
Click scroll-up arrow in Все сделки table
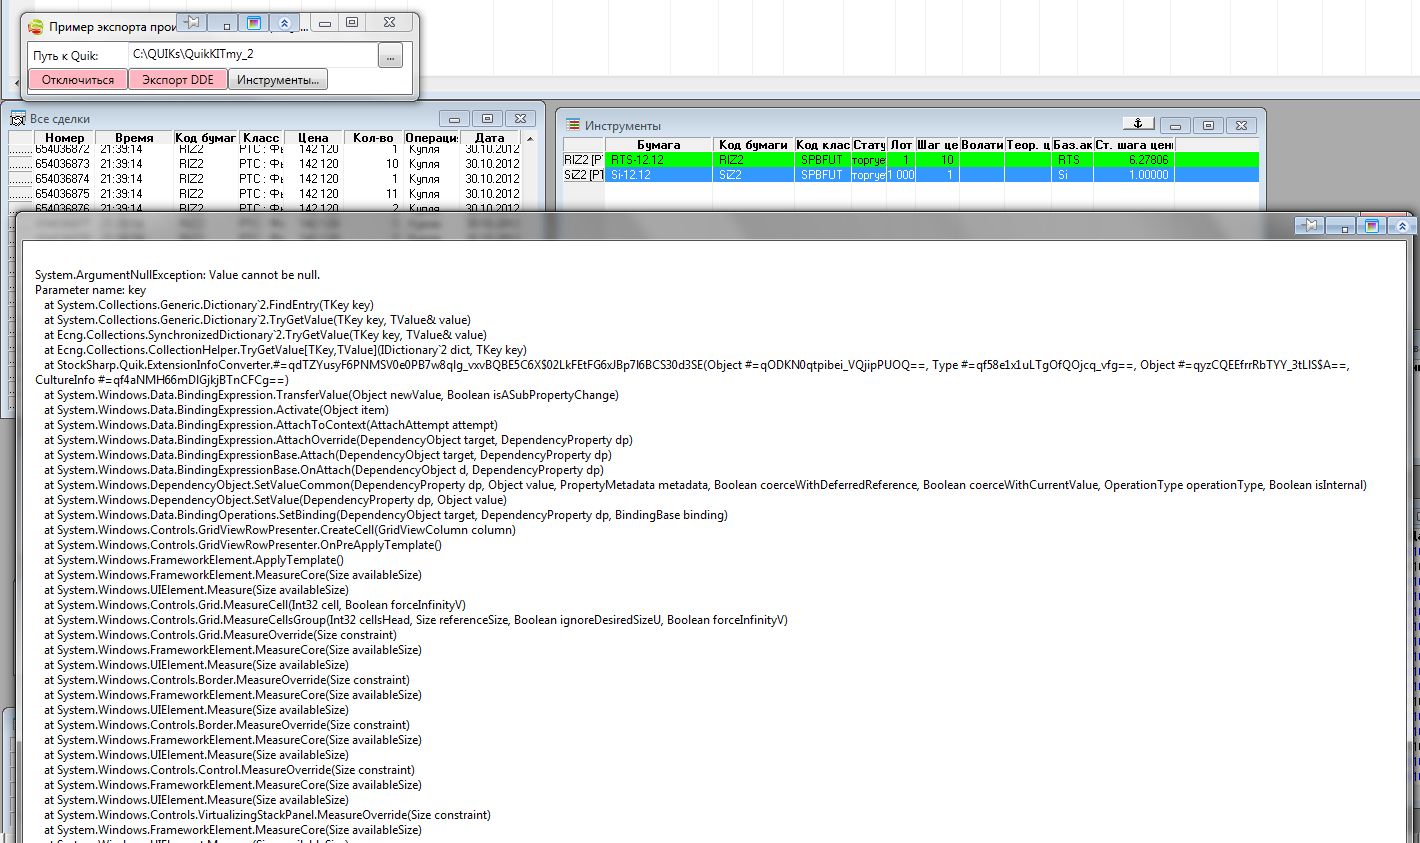[x=530, y=139]
